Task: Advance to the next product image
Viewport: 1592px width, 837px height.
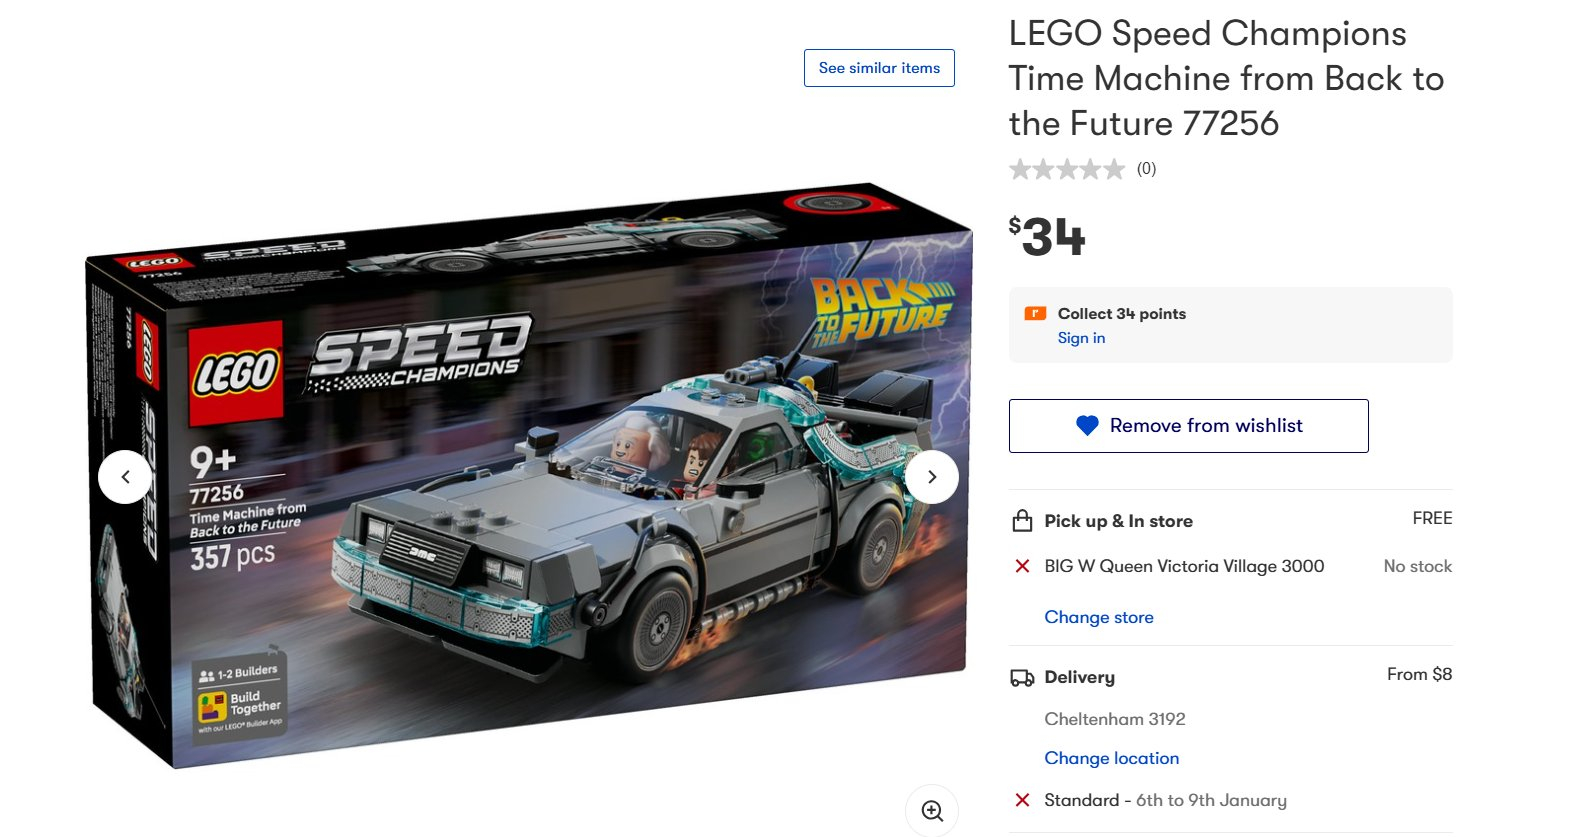Action: coord(932,477)
